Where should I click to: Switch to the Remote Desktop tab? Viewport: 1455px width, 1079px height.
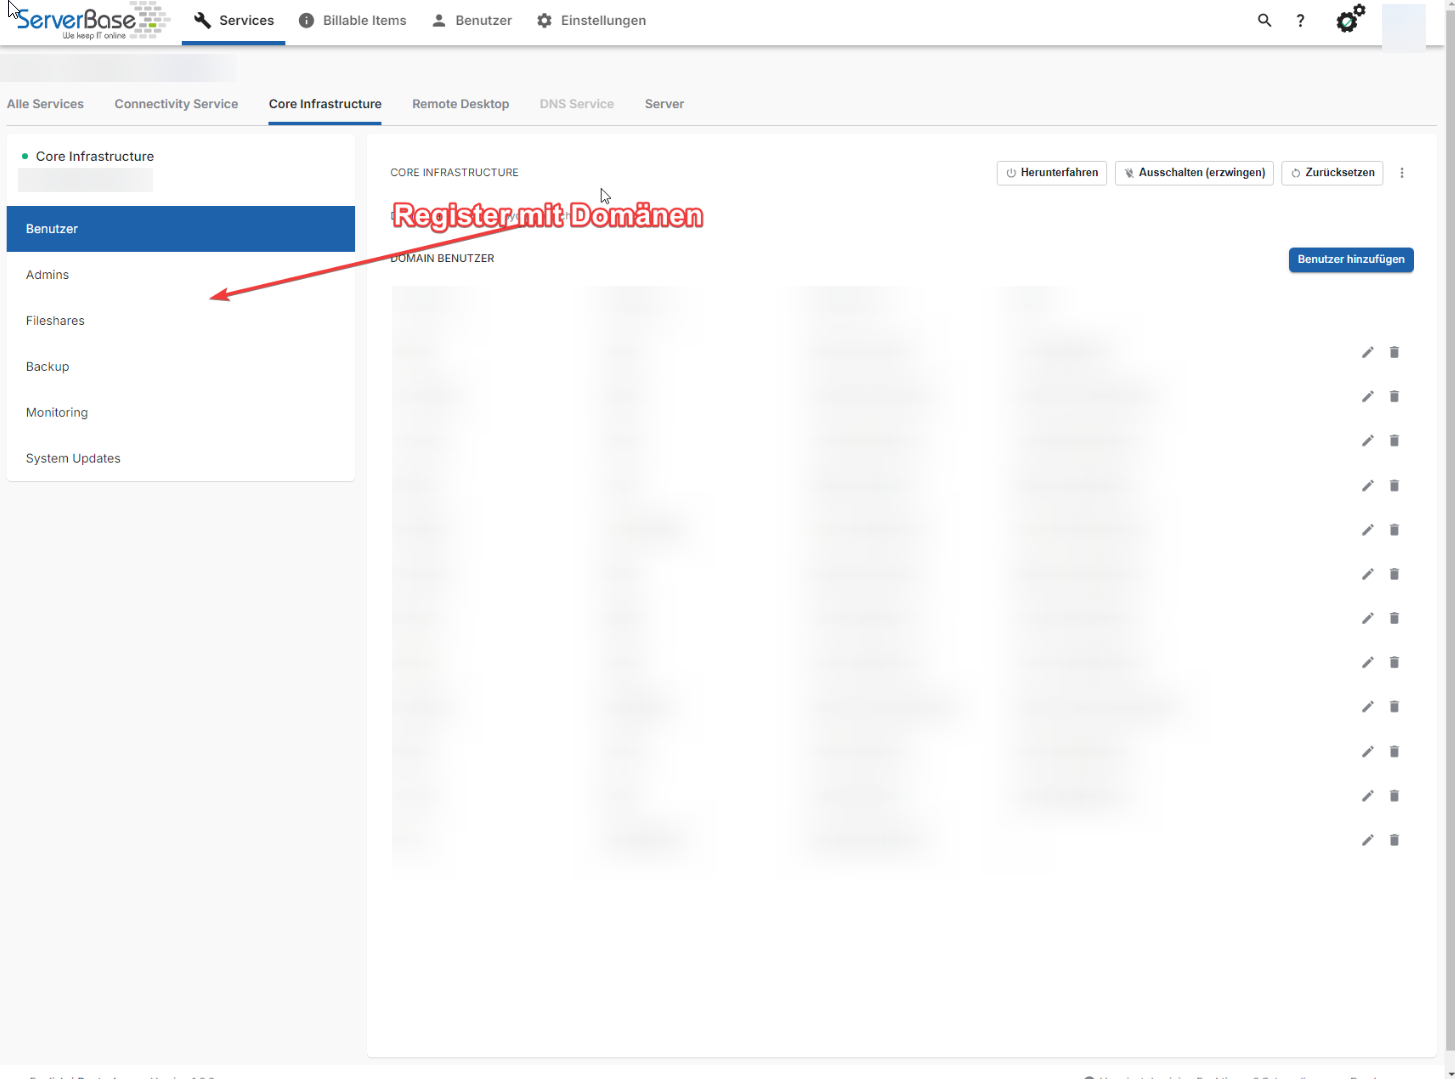click(460, 104)
